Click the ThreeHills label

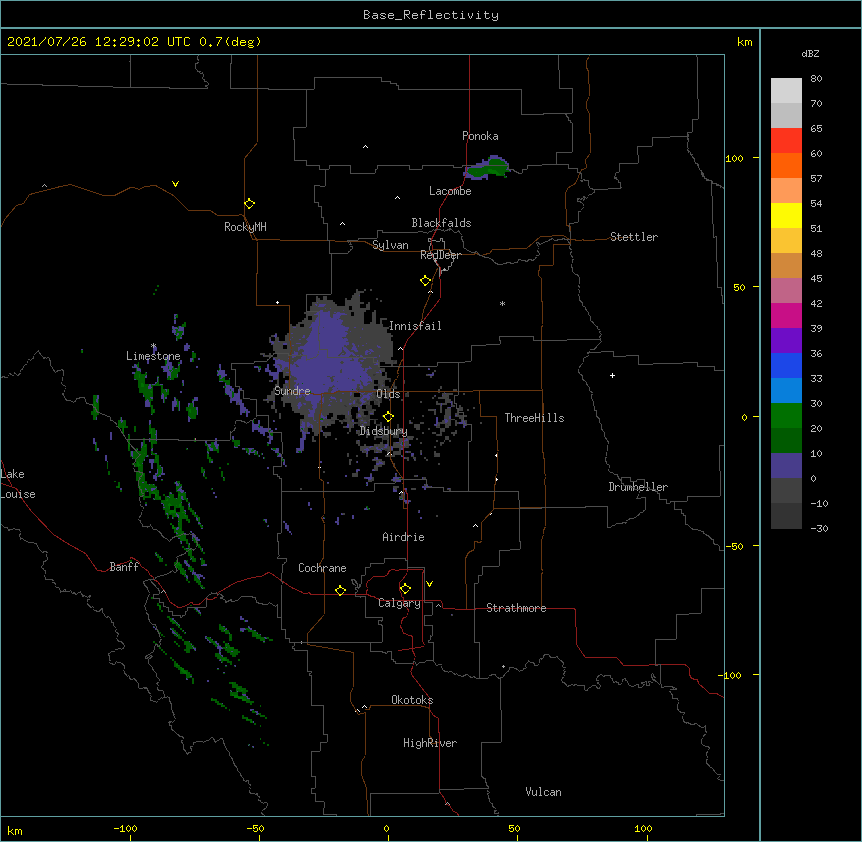pos(534,418)
